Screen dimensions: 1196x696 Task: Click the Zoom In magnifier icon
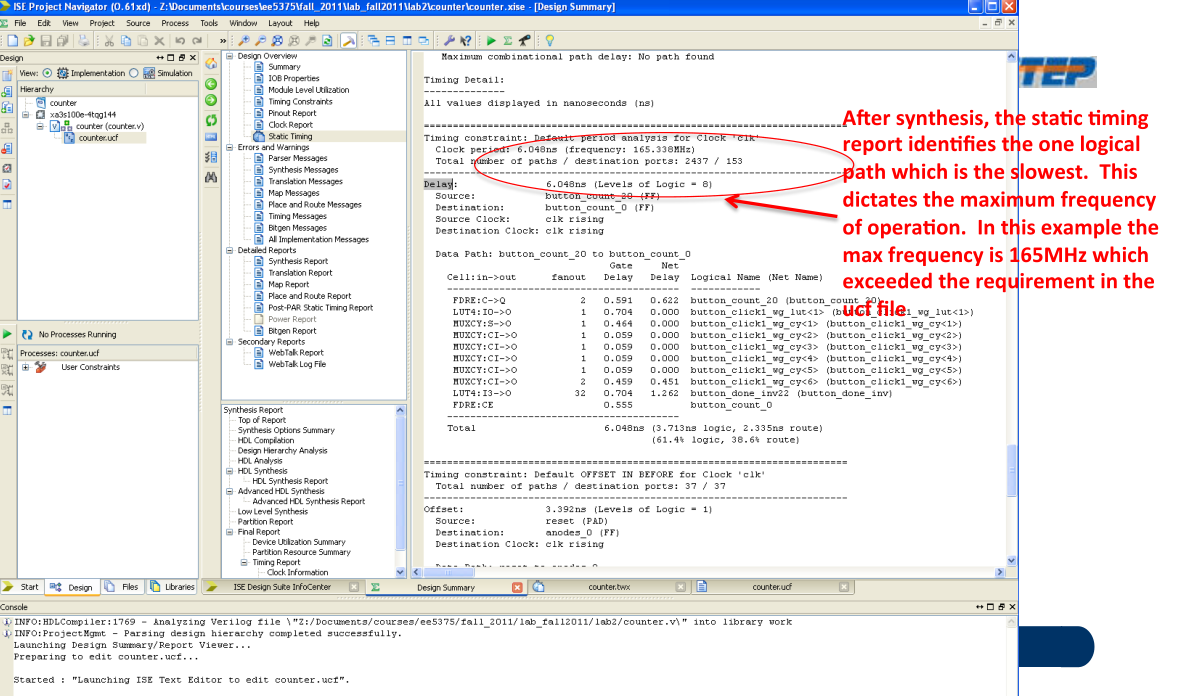coord(244,40)
